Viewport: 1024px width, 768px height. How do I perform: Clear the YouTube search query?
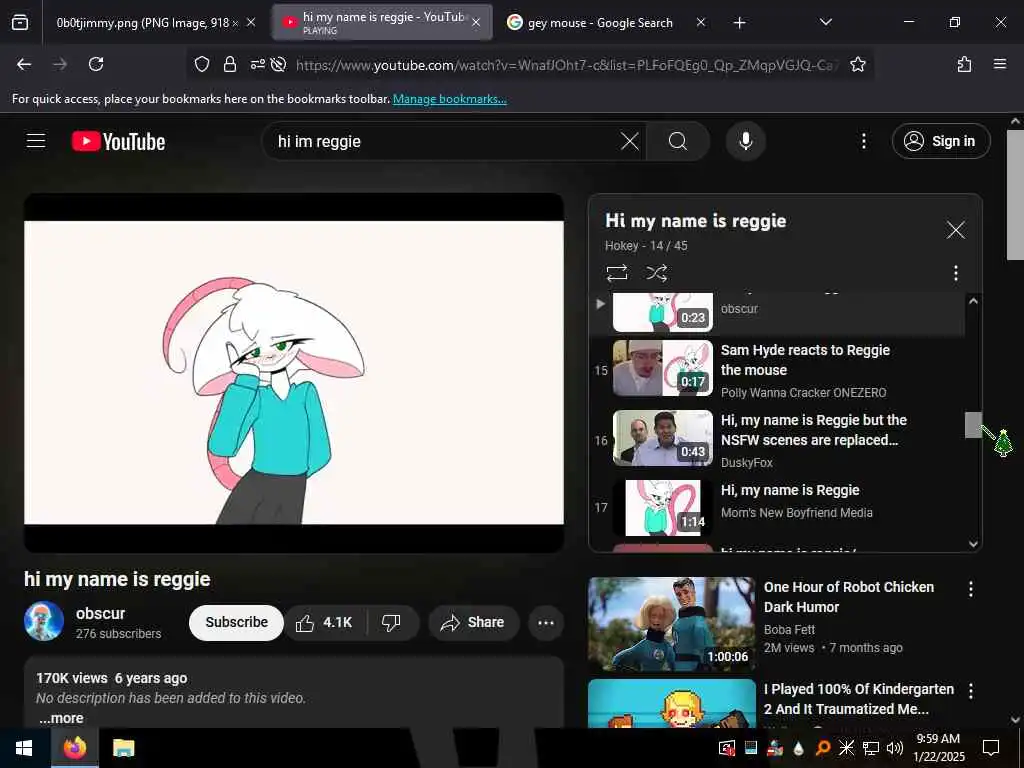pos(630,141)
